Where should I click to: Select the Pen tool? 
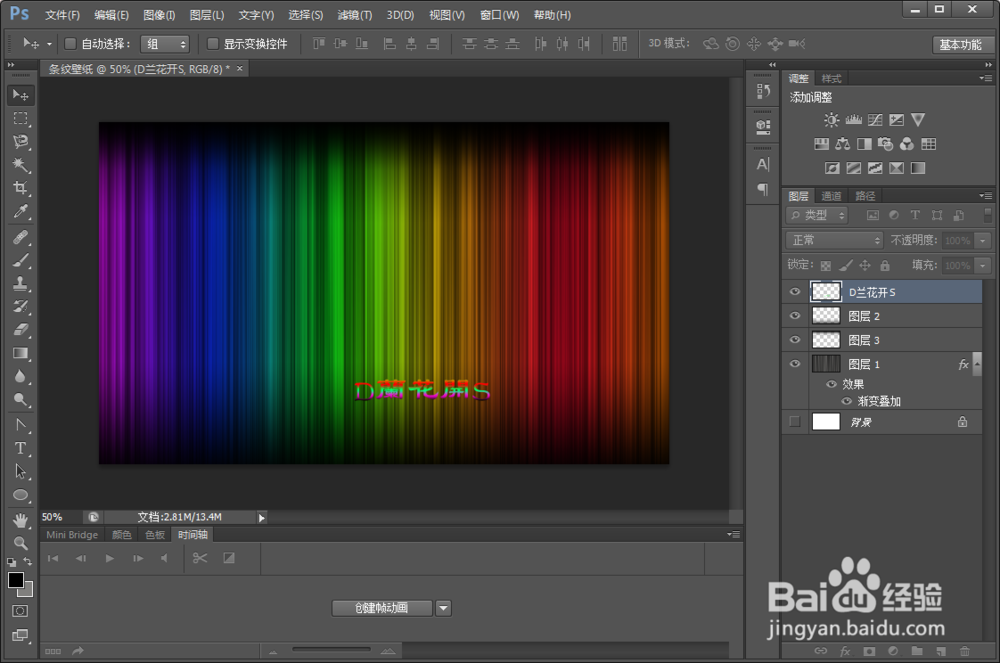(20, 425)
